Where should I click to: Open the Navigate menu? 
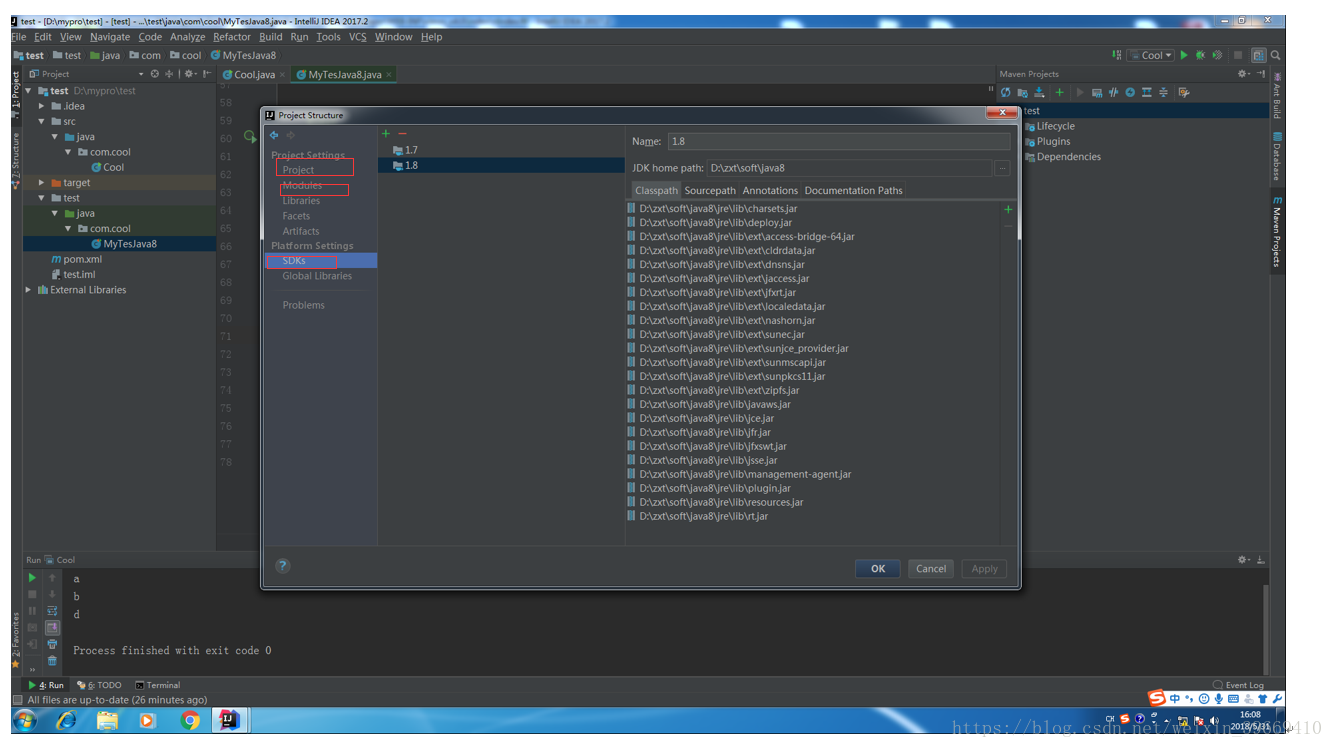[110, 37]
